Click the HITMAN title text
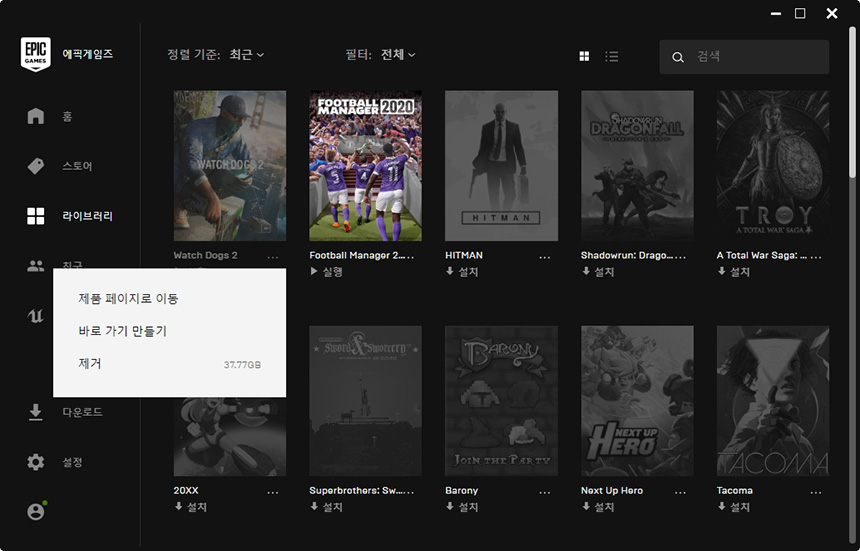 coord(464,255)
